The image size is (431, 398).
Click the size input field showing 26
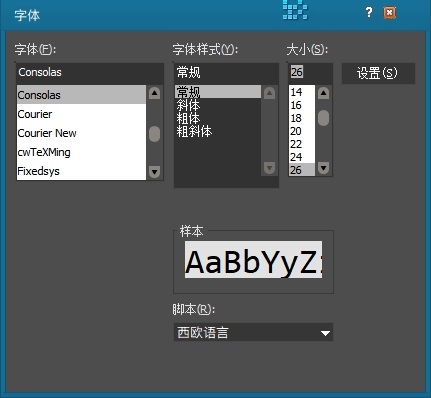(310, 72)
